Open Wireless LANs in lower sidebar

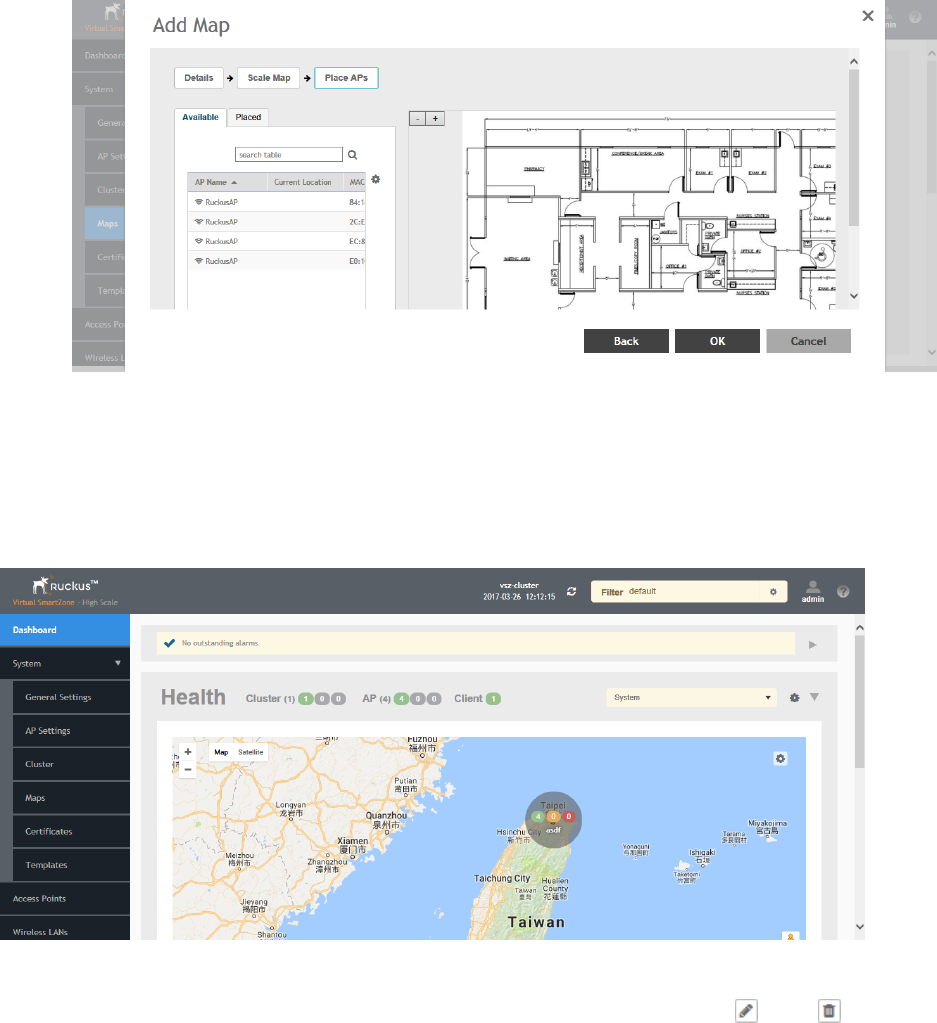[x=65, y=929]
